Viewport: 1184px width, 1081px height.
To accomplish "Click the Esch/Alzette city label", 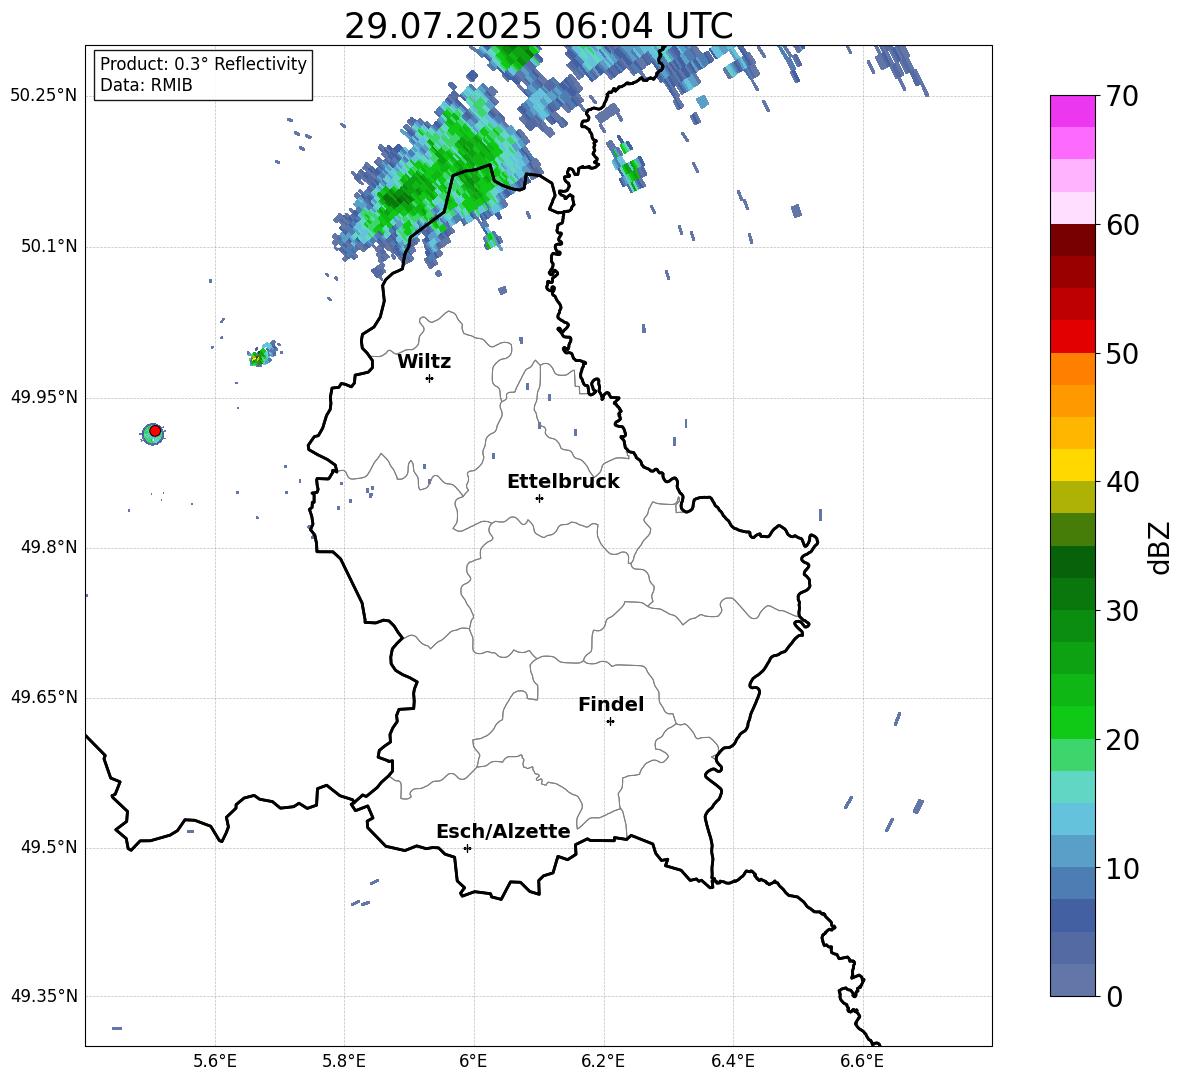I will point(503,831).
